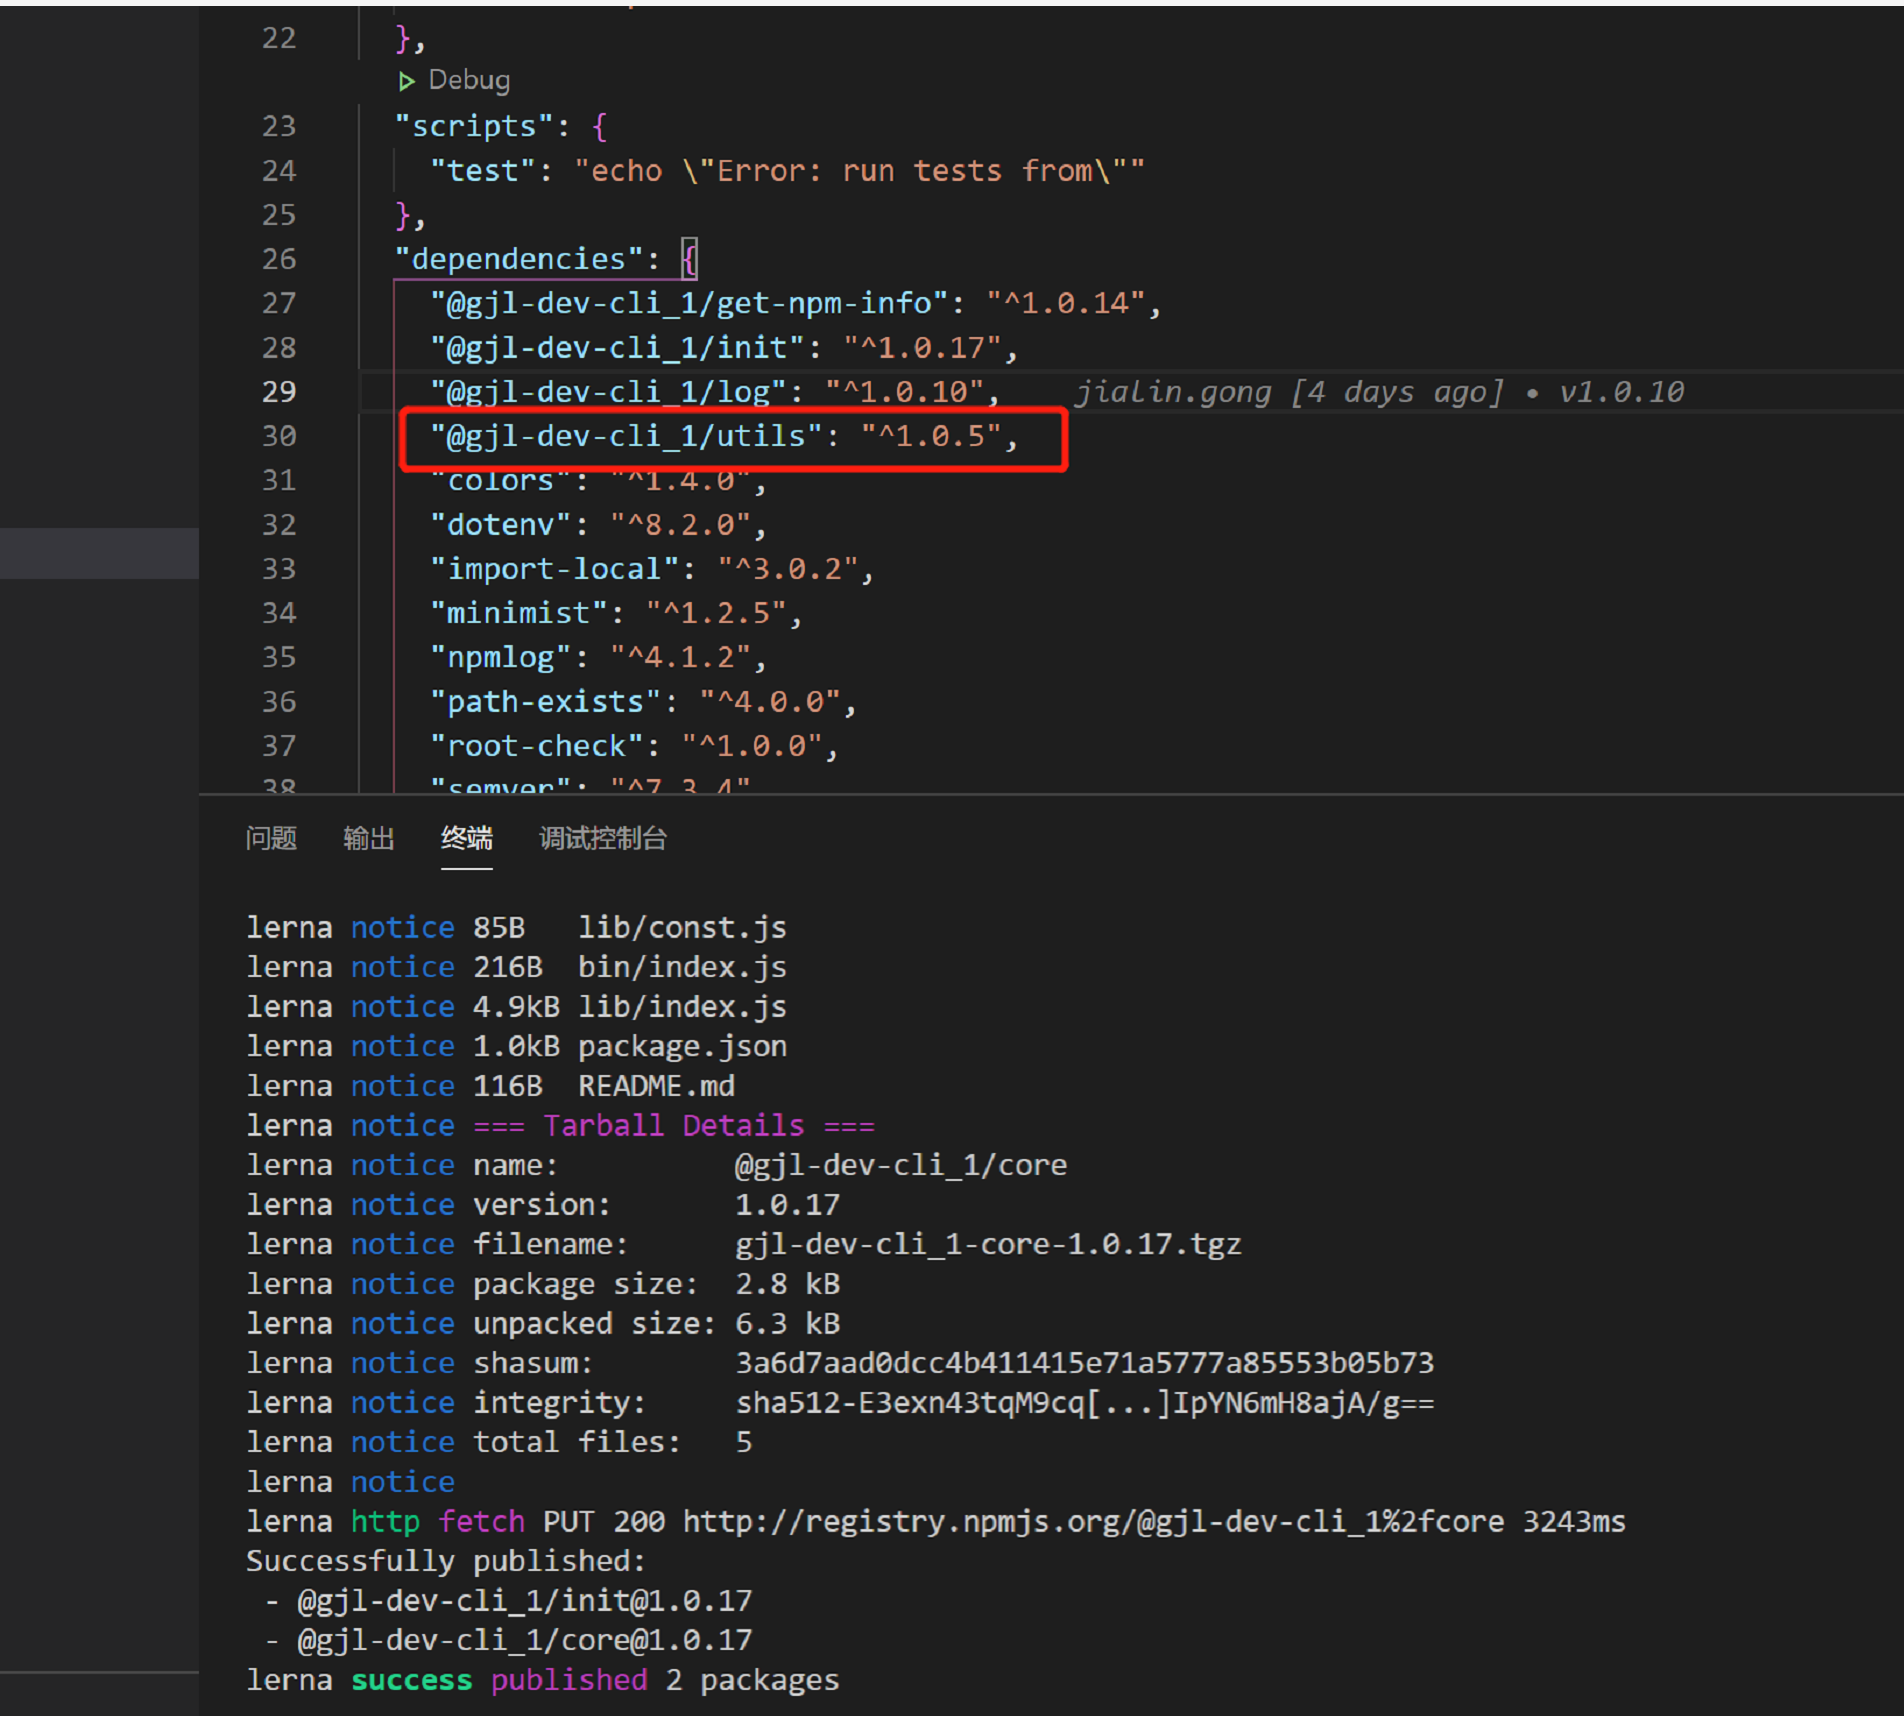Click line number 26 in the gutter

(x=279, y=259)
